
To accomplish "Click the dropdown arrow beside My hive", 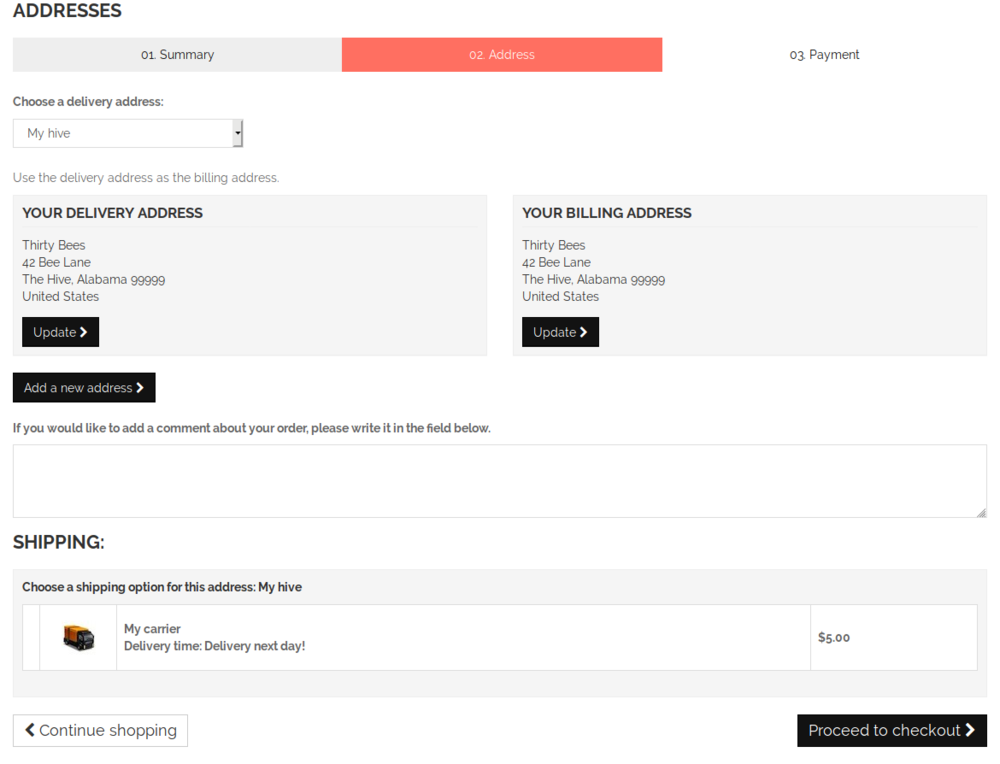I will point(238,132).
